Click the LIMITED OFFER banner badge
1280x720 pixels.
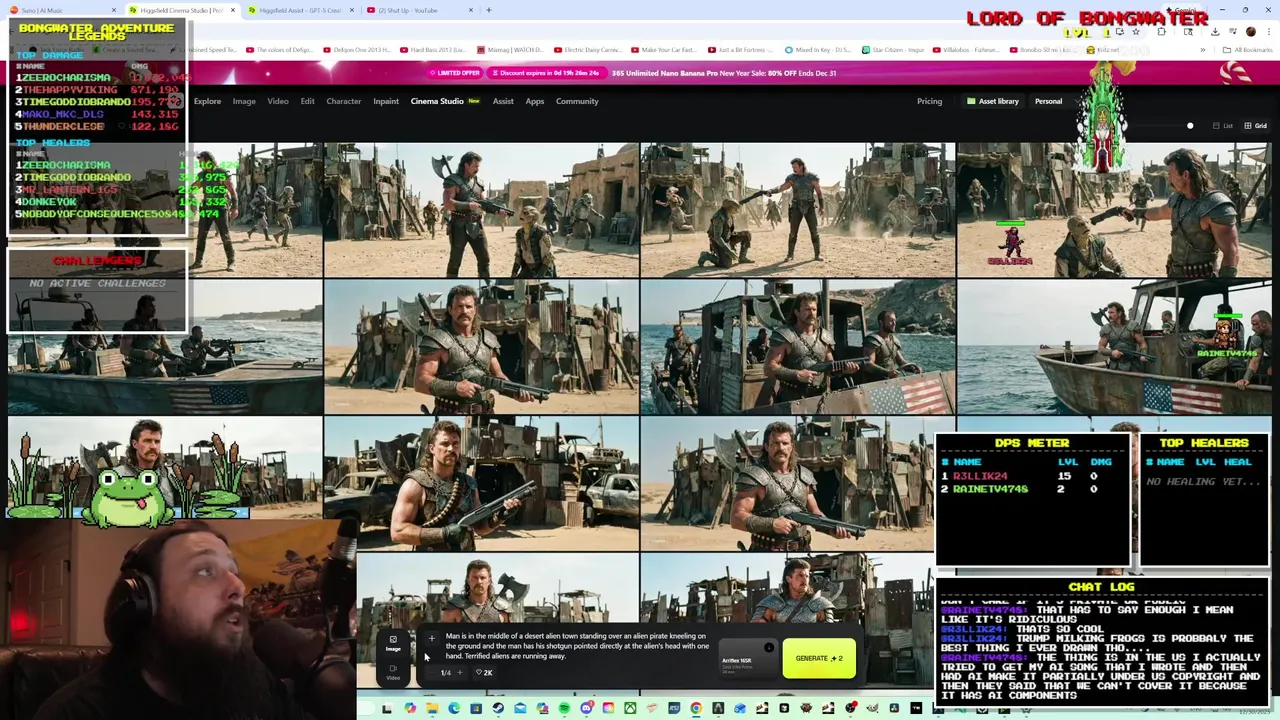(x=456, y=73)
